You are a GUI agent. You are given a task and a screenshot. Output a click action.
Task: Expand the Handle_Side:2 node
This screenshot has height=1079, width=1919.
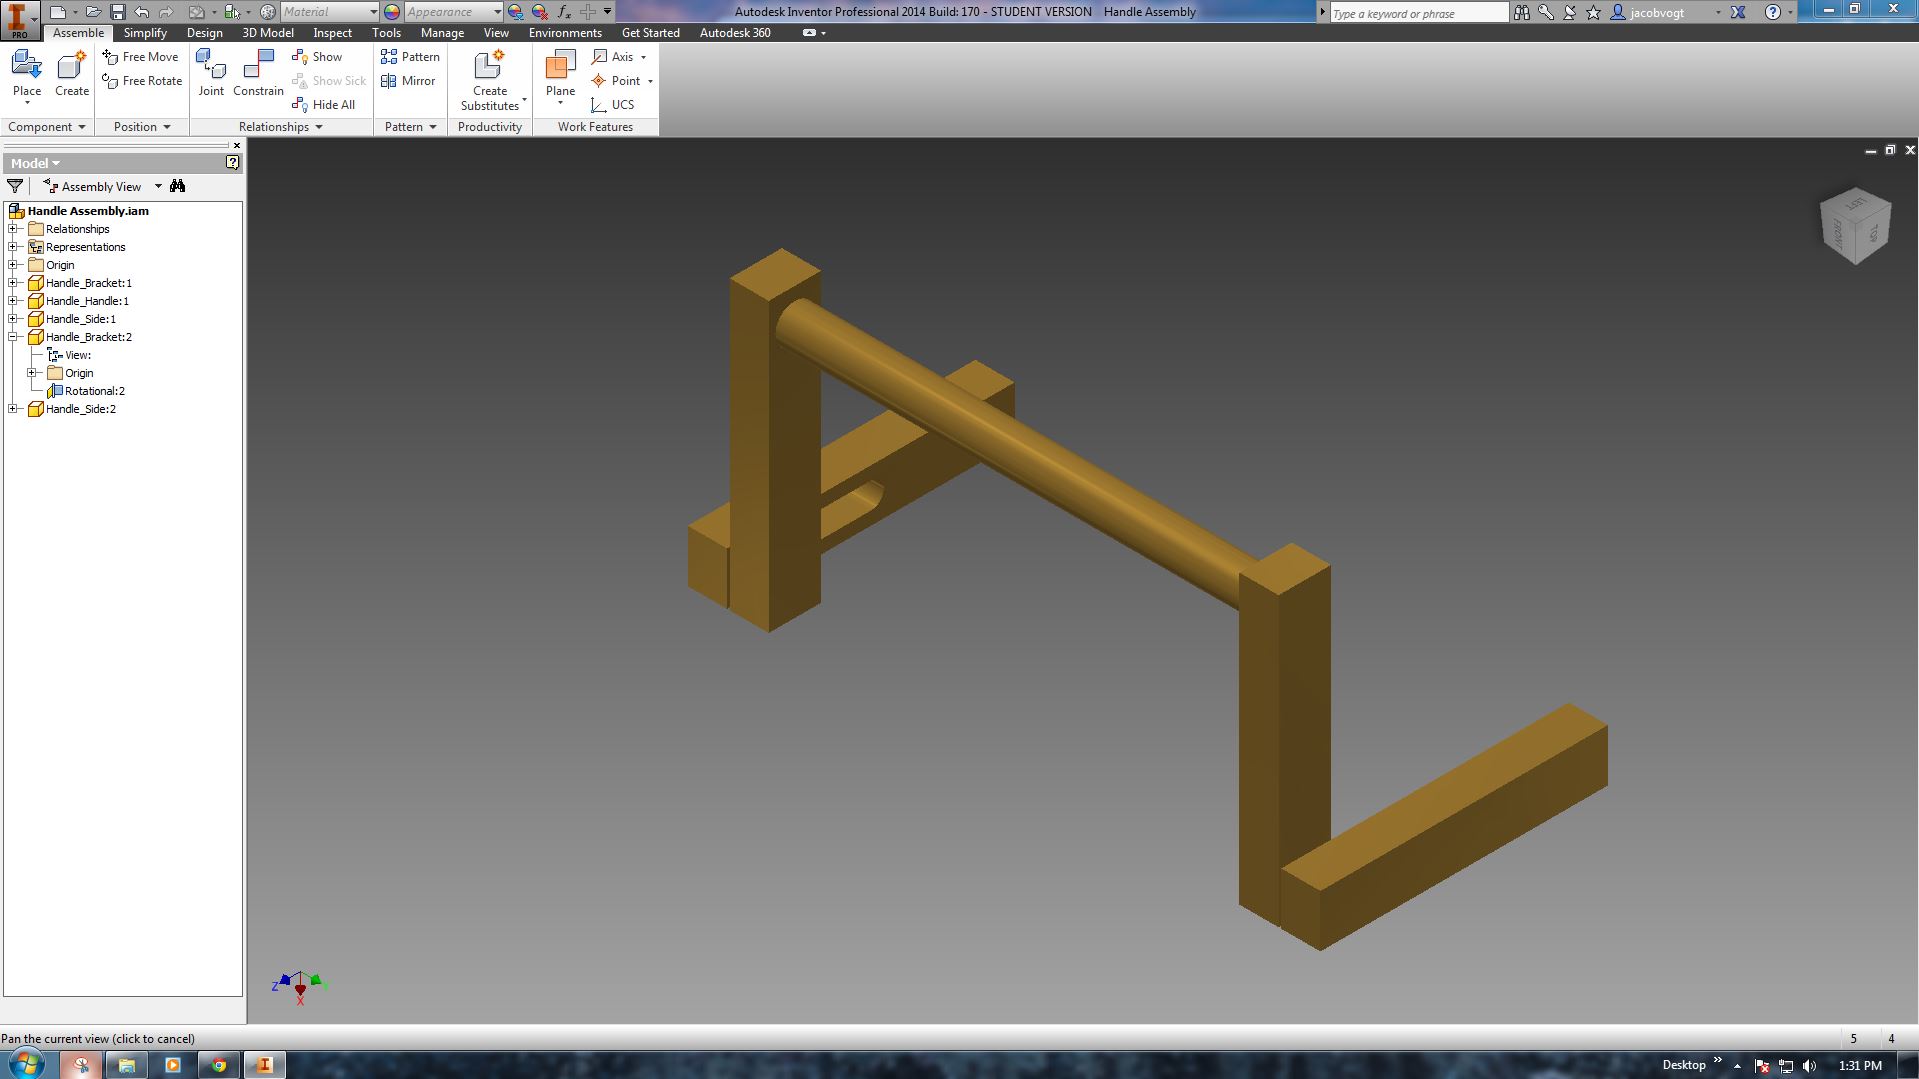[14, 409]
